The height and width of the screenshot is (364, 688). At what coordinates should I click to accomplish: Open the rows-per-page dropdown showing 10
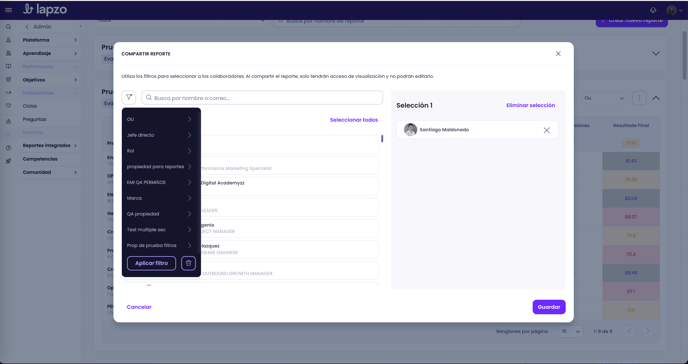[571, 331]
